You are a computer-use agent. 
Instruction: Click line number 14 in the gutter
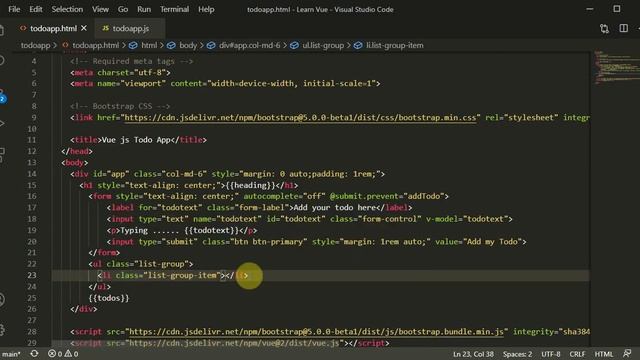pos(32,174)
